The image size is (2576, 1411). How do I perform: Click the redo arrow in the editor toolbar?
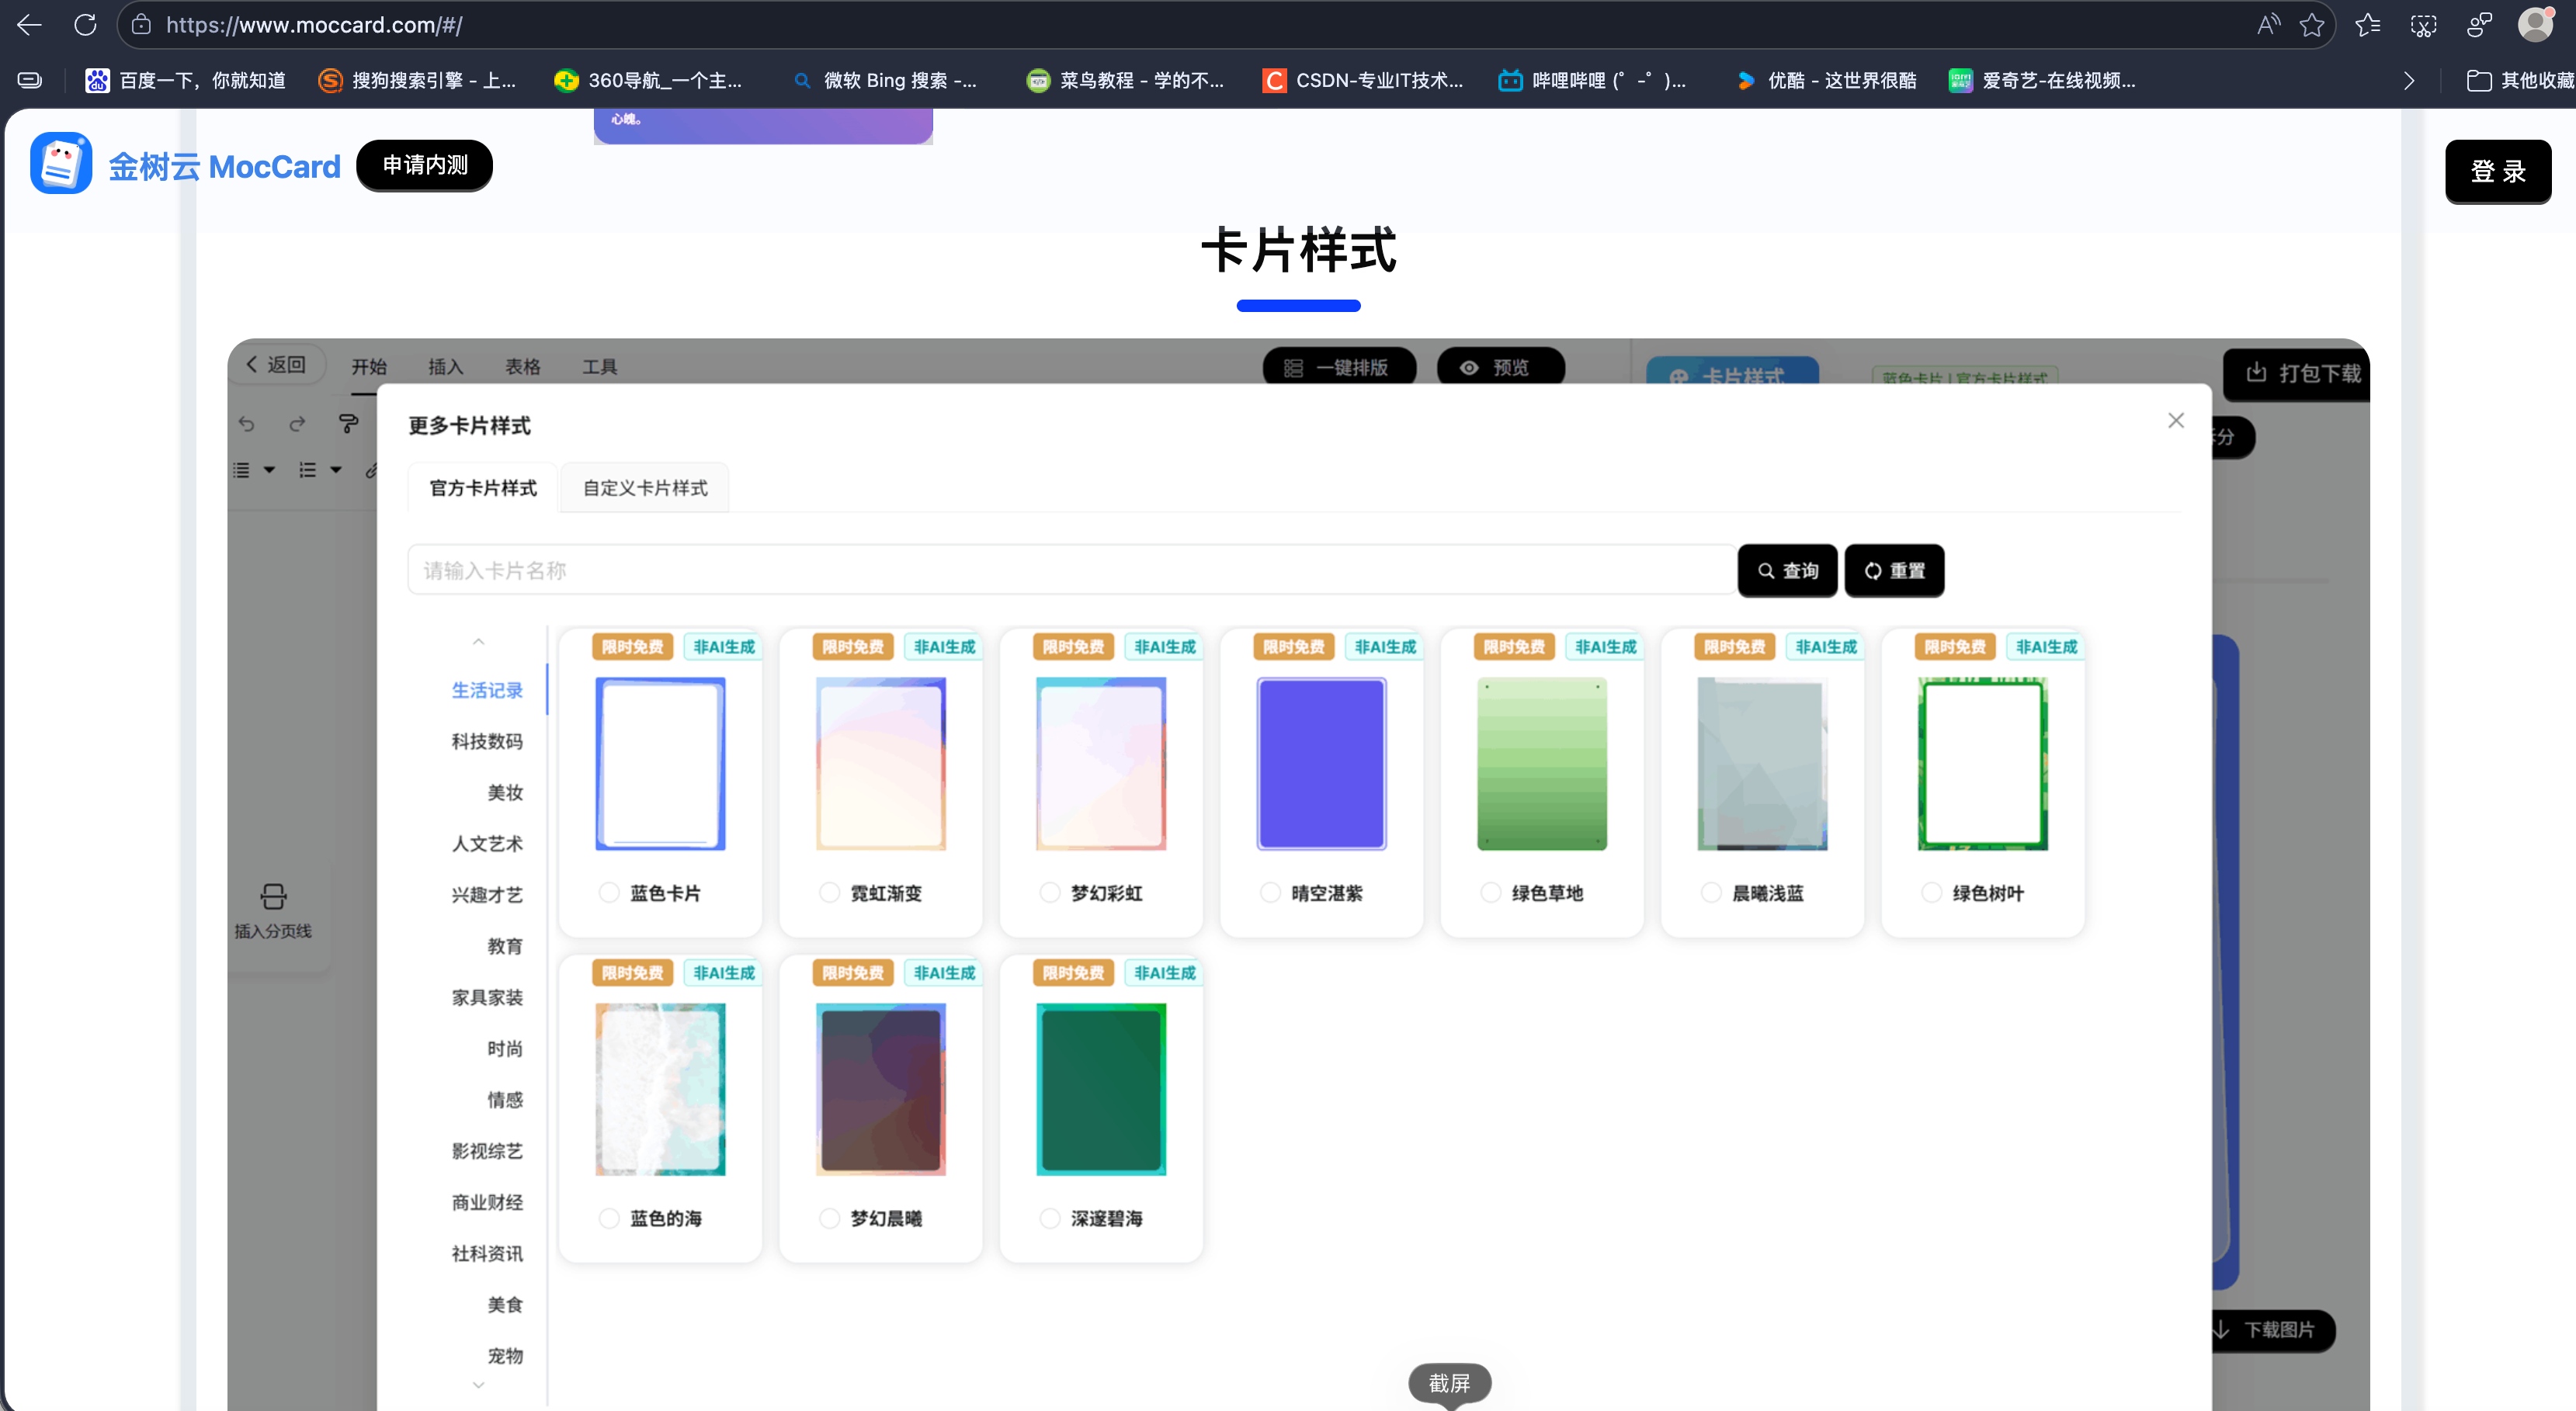tap(297, 424)
